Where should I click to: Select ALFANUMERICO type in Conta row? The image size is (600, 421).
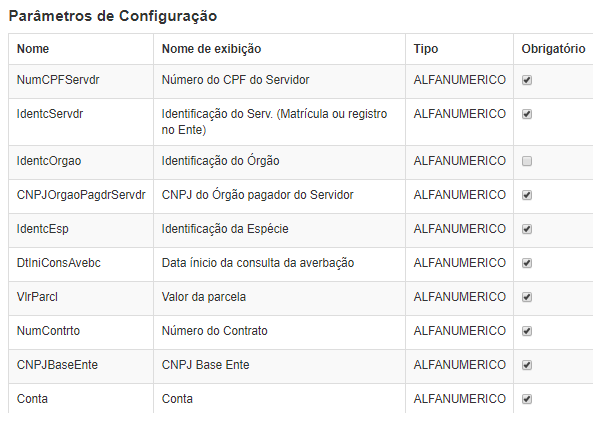[x=460, y=399]
